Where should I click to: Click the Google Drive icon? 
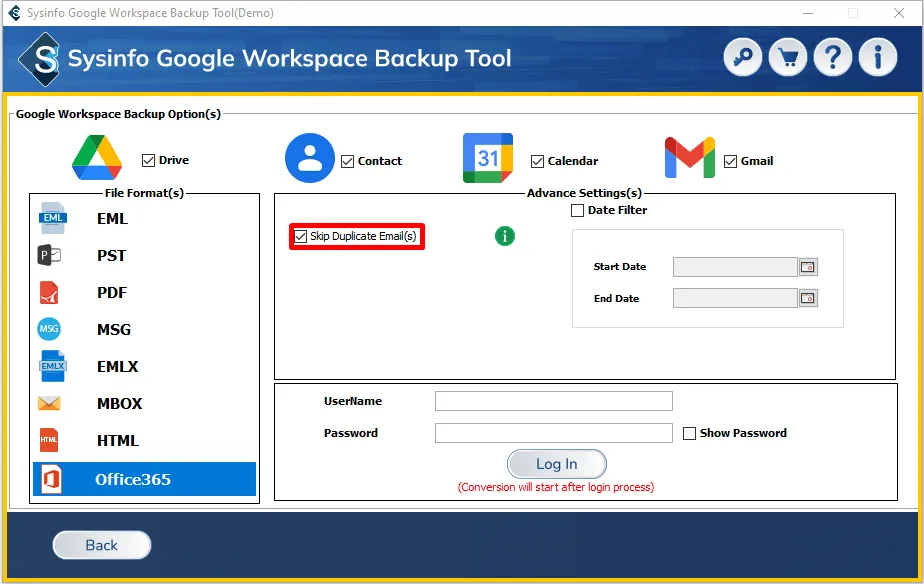(97, 157)
